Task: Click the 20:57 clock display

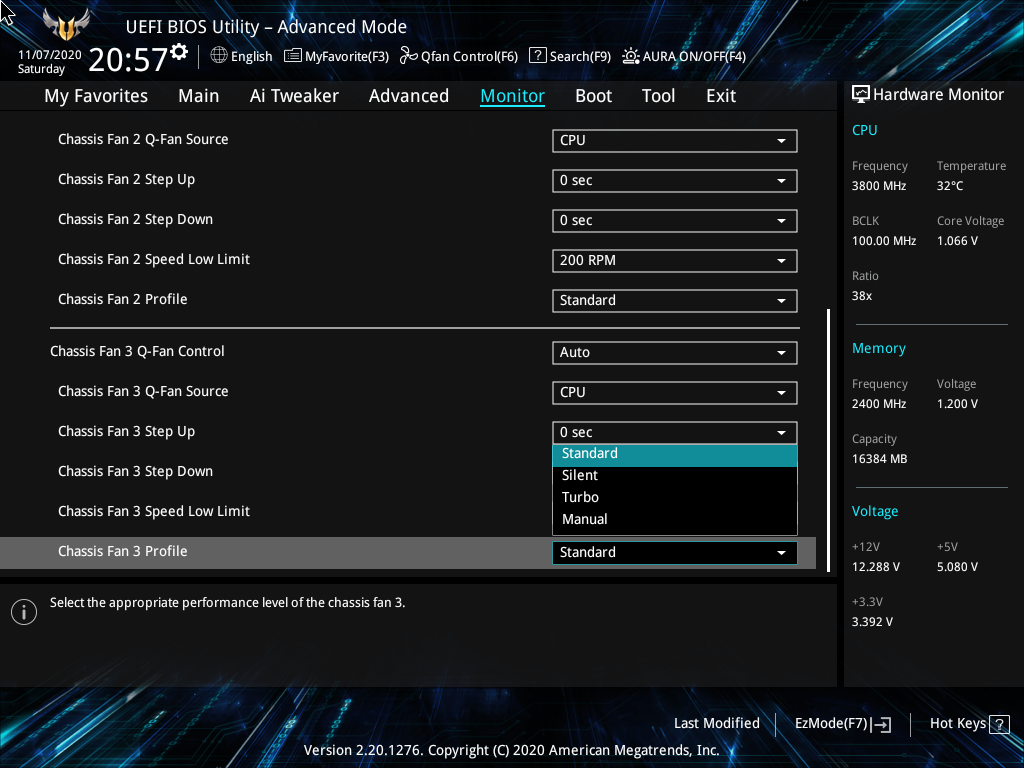Action: (128, 60)
